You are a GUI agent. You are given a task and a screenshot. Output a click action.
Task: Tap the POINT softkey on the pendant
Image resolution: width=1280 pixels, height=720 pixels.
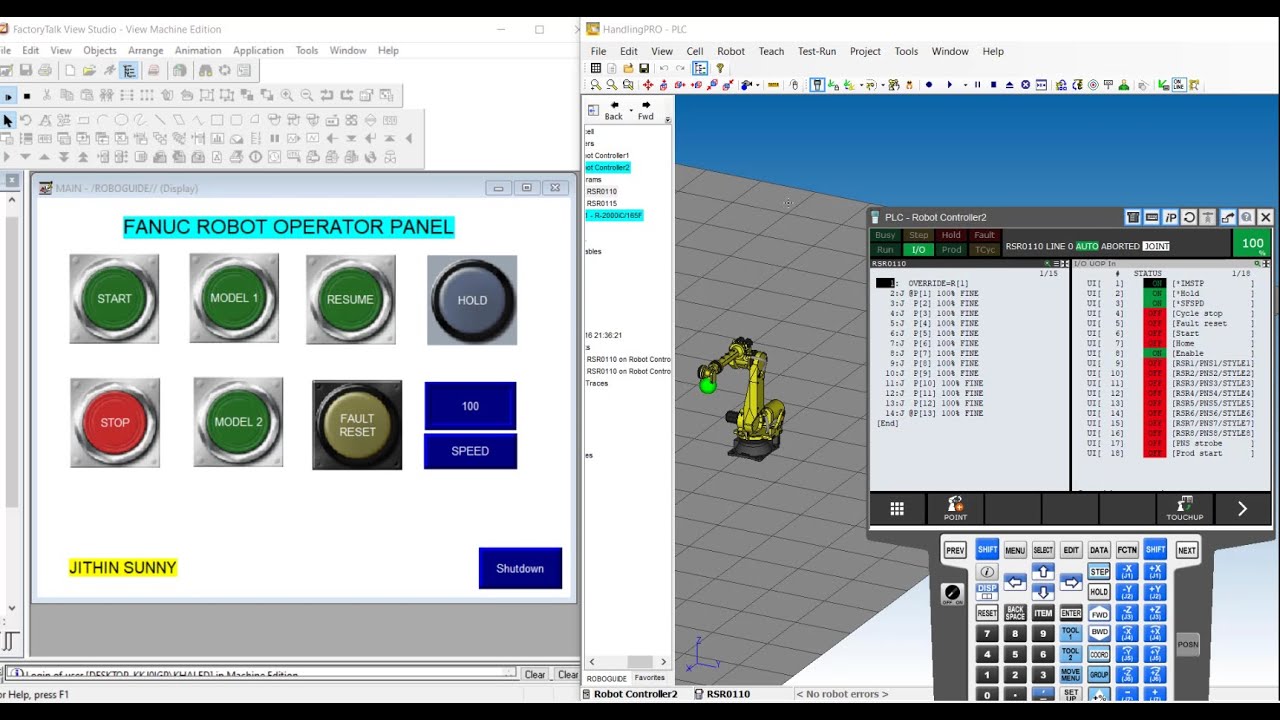[x=955, y=508]
